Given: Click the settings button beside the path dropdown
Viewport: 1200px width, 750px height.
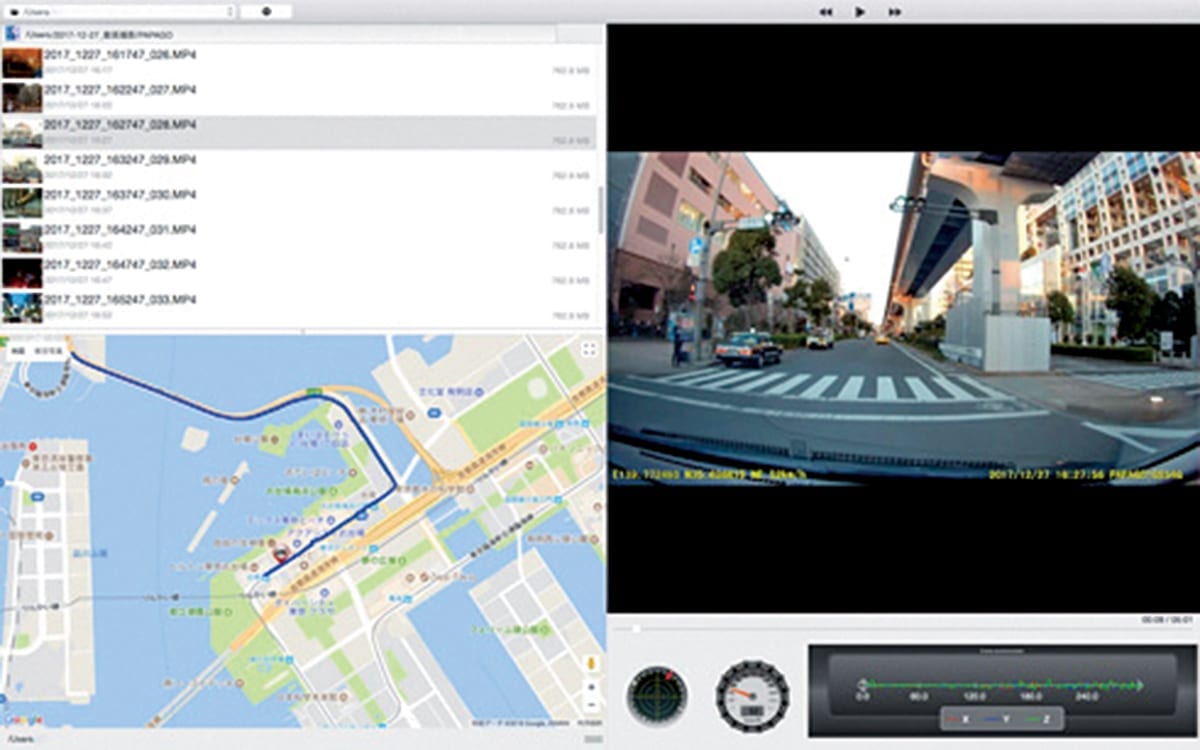Looking at the screenshot, I should point(266,12).
